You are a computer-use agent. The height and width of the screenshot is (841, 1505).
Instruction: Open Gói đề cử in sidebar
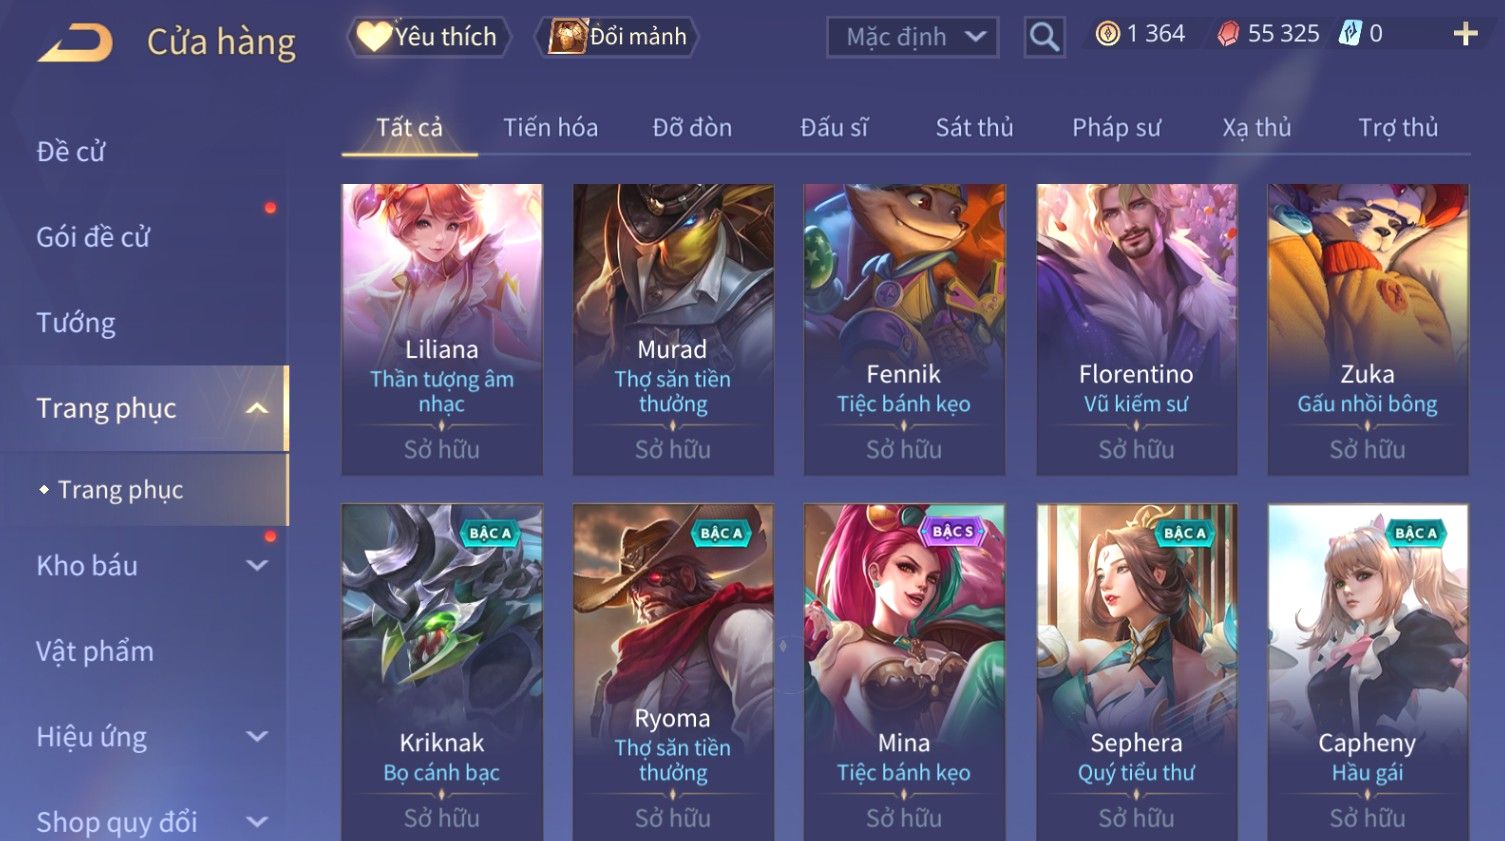[93, 237]
